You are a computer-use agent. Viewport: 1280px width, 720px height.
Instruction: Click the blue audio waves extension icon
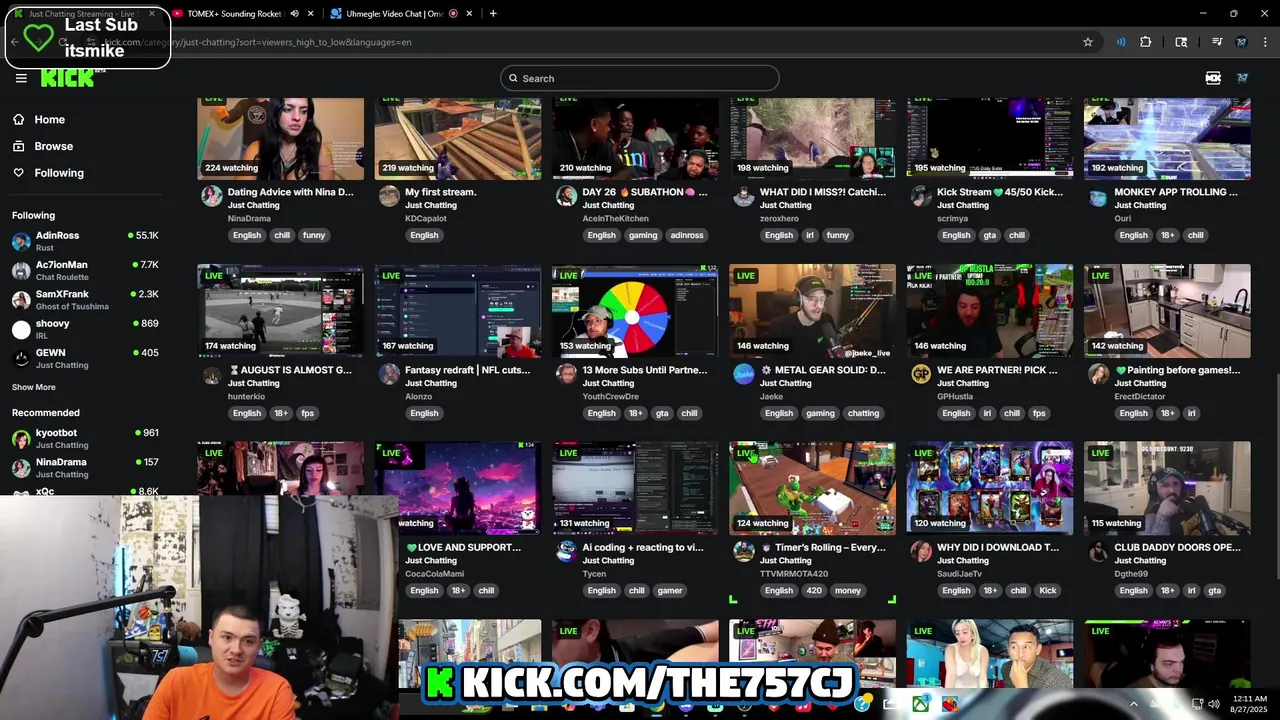pyautogui.click(x=1121, y=42)
